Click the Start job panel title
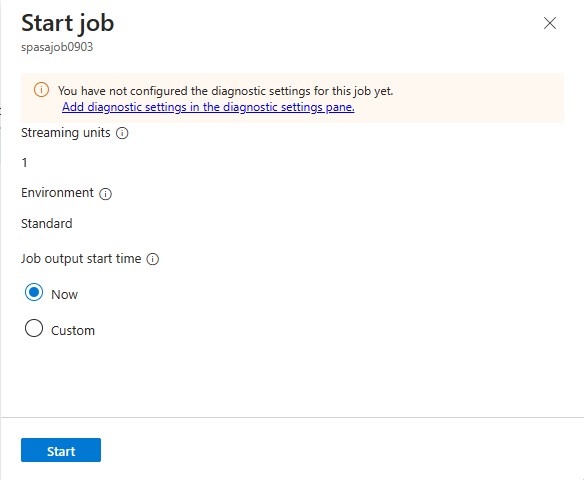Viewport: 584px width, 480px height. pyautogui.click(x=67, y=23)
